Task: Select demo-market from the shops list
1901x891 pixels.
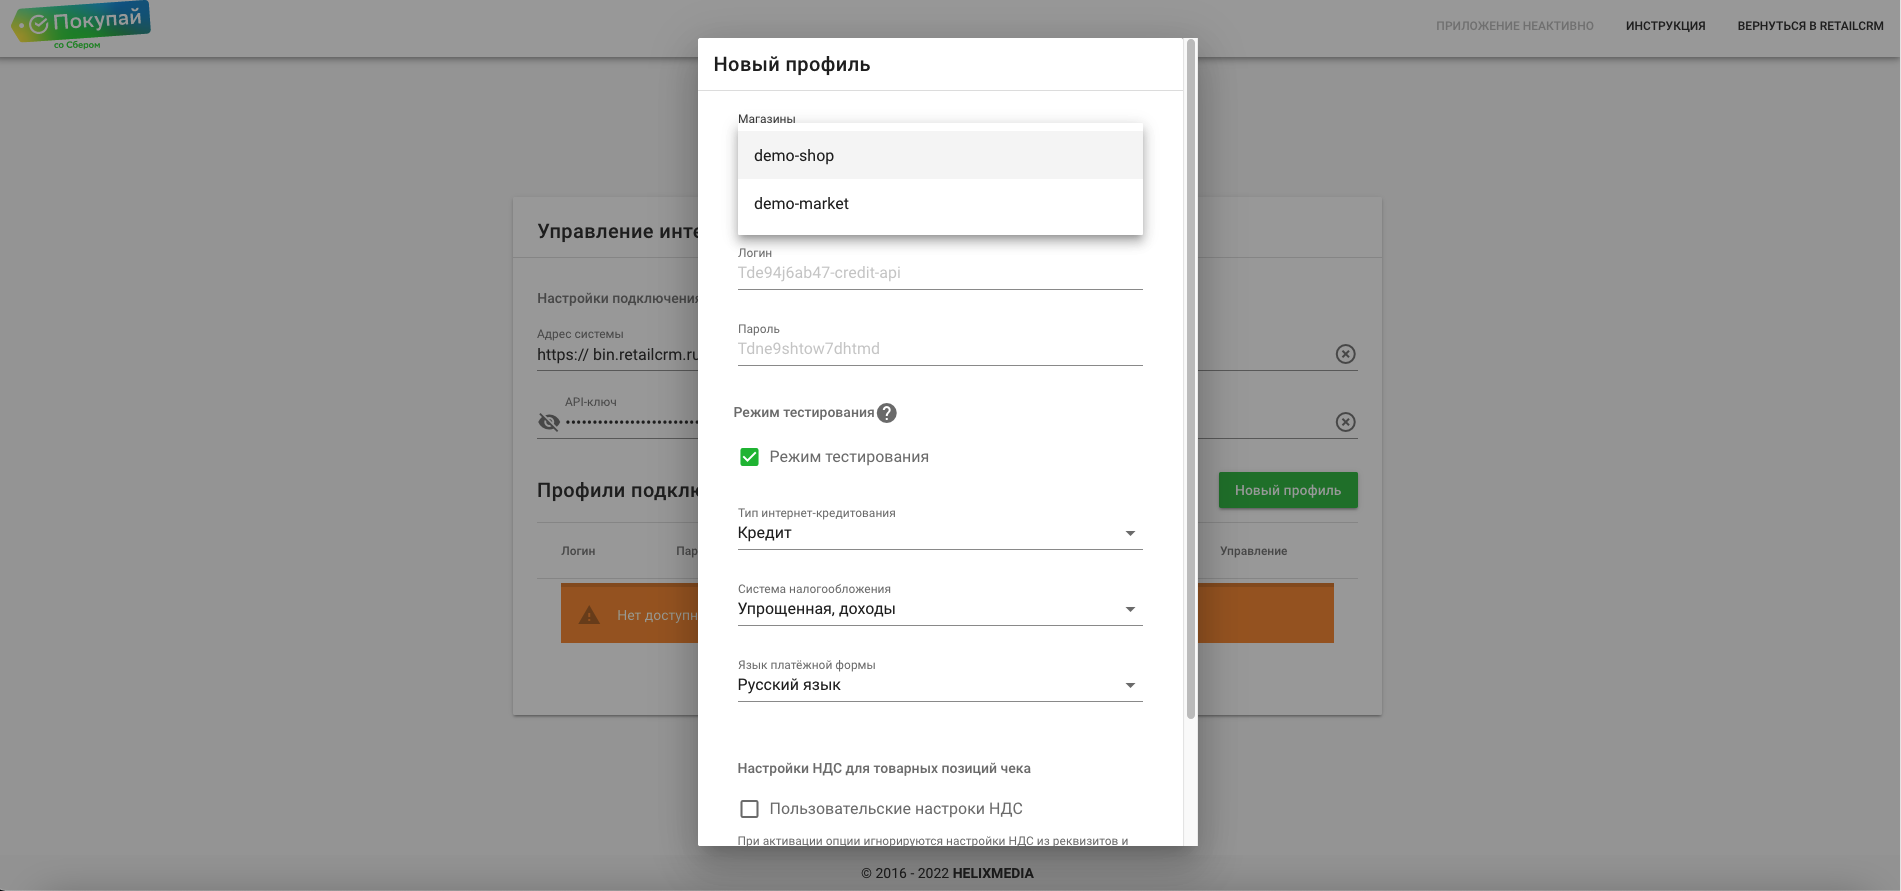Action: pos(940,203)
